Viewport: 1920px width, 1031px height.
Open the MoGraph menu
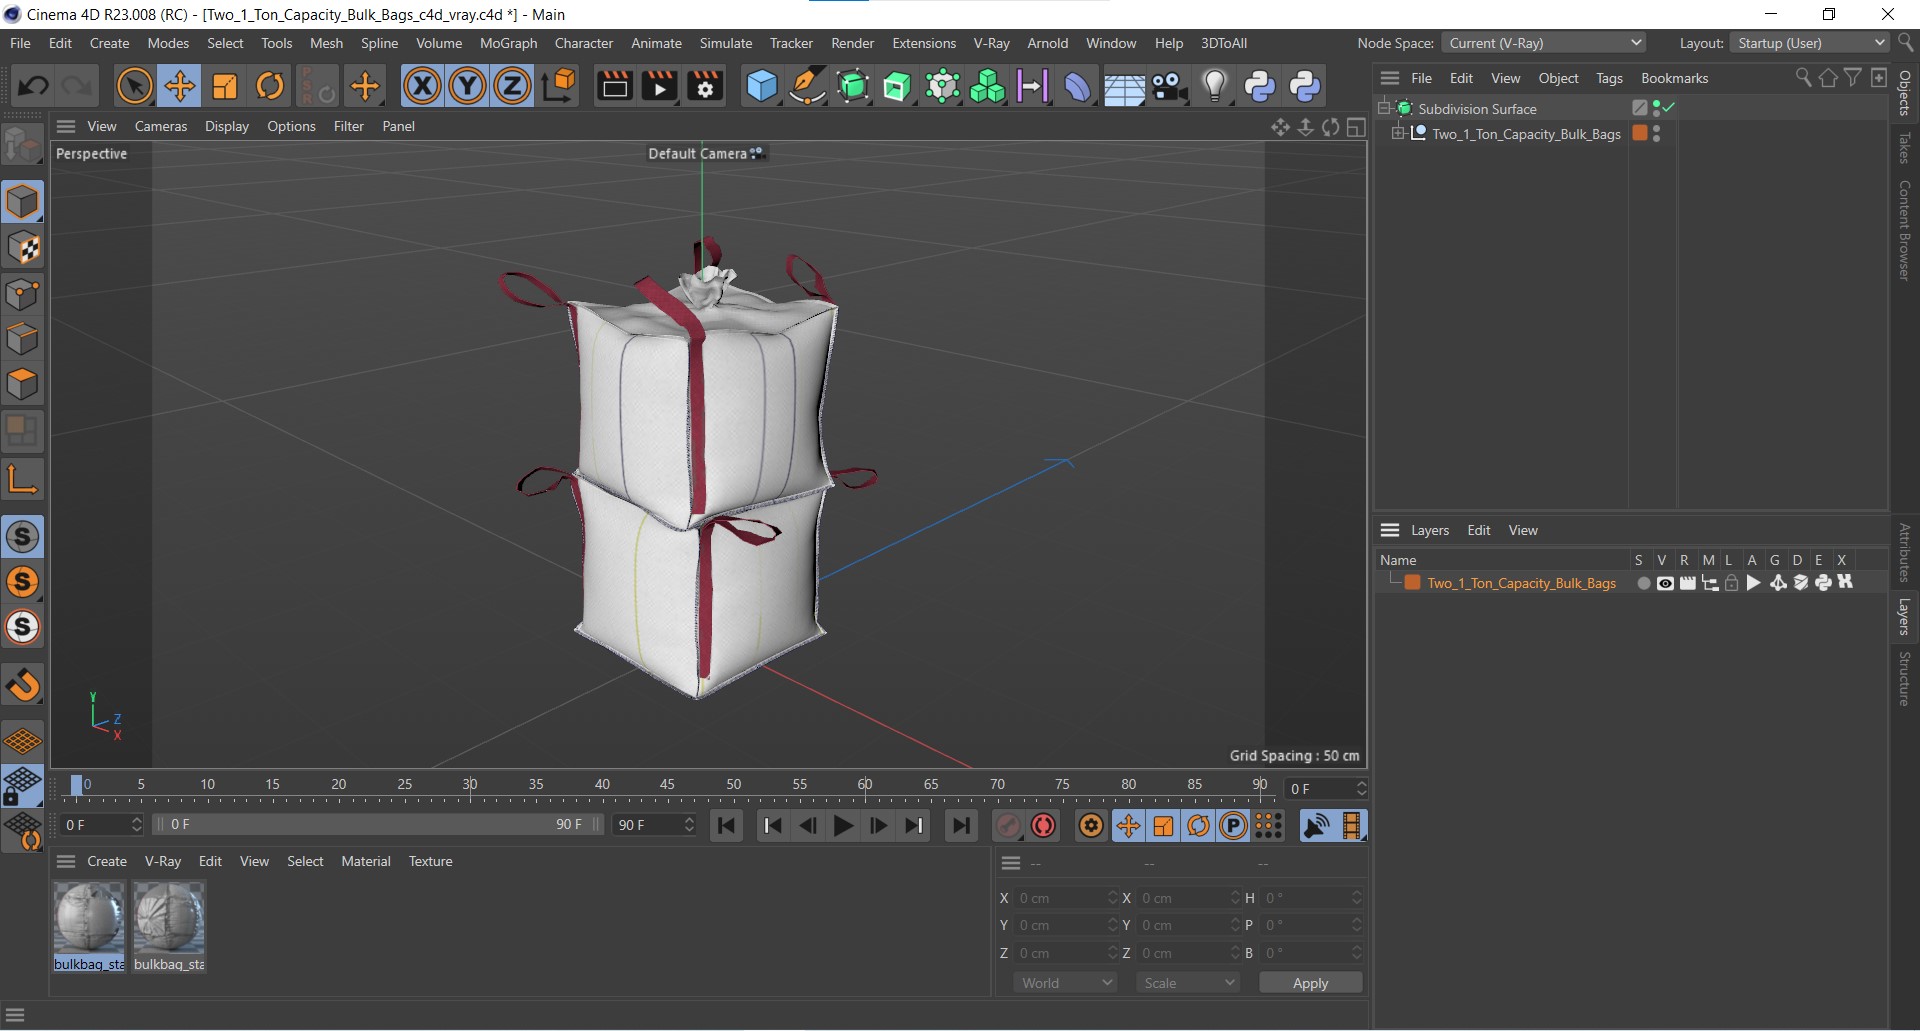pos(508,43)
